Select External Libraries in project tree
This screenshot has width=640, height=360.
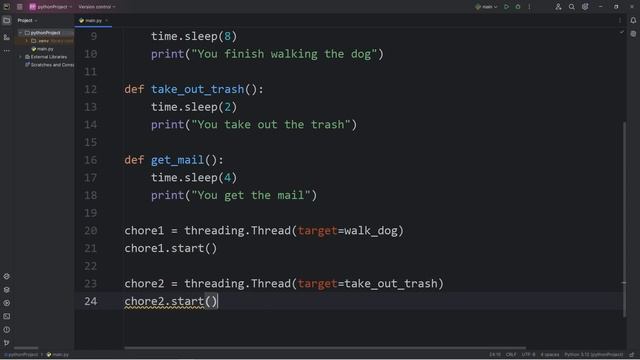point(46,57)
